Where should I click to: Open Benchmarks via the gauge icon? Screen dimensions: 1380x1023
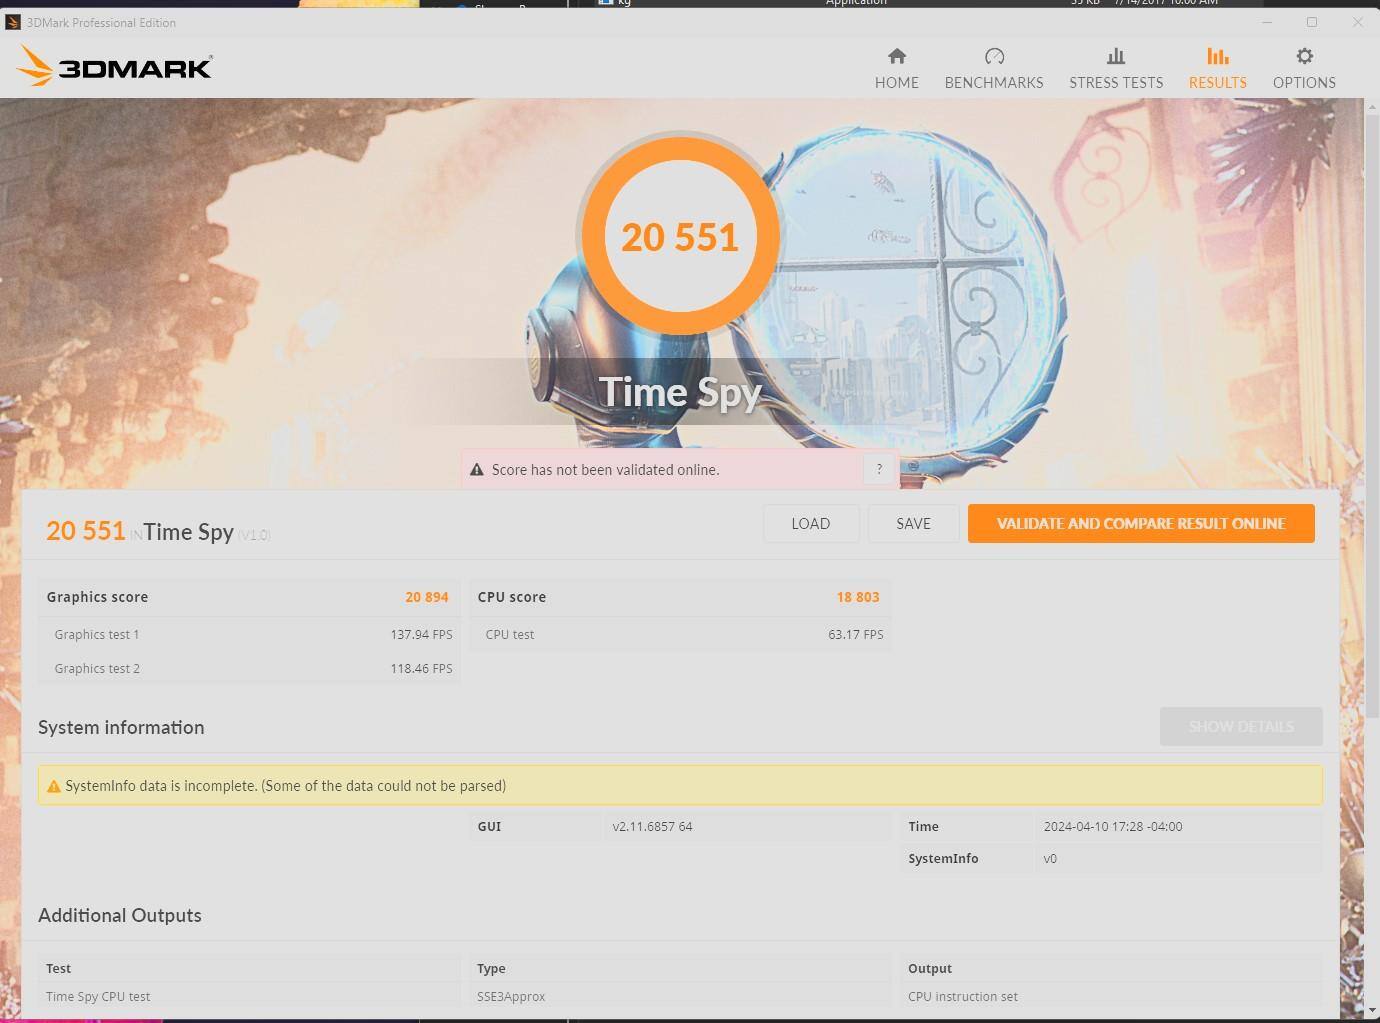(993, 57)
